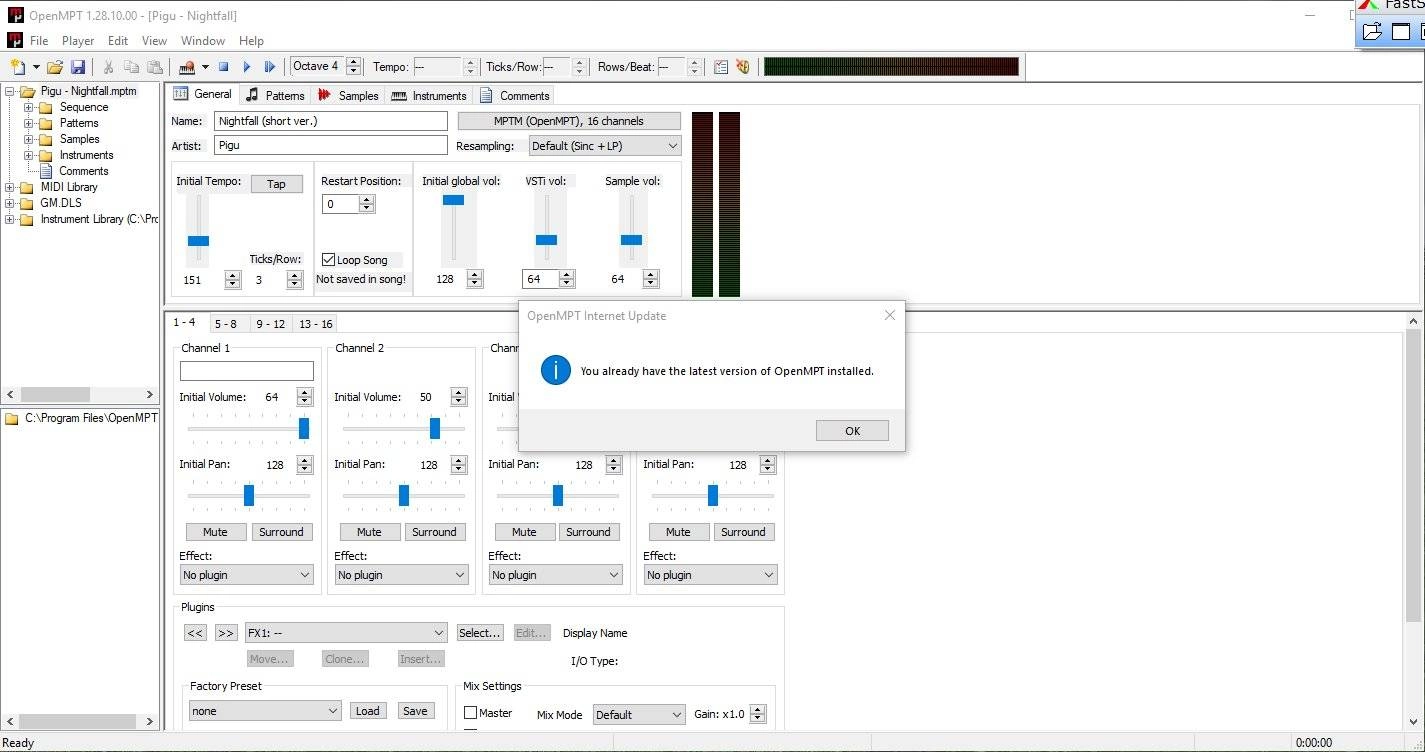
Task: Click the Paste clipboard toolbar icon
Action: (154, 67)
